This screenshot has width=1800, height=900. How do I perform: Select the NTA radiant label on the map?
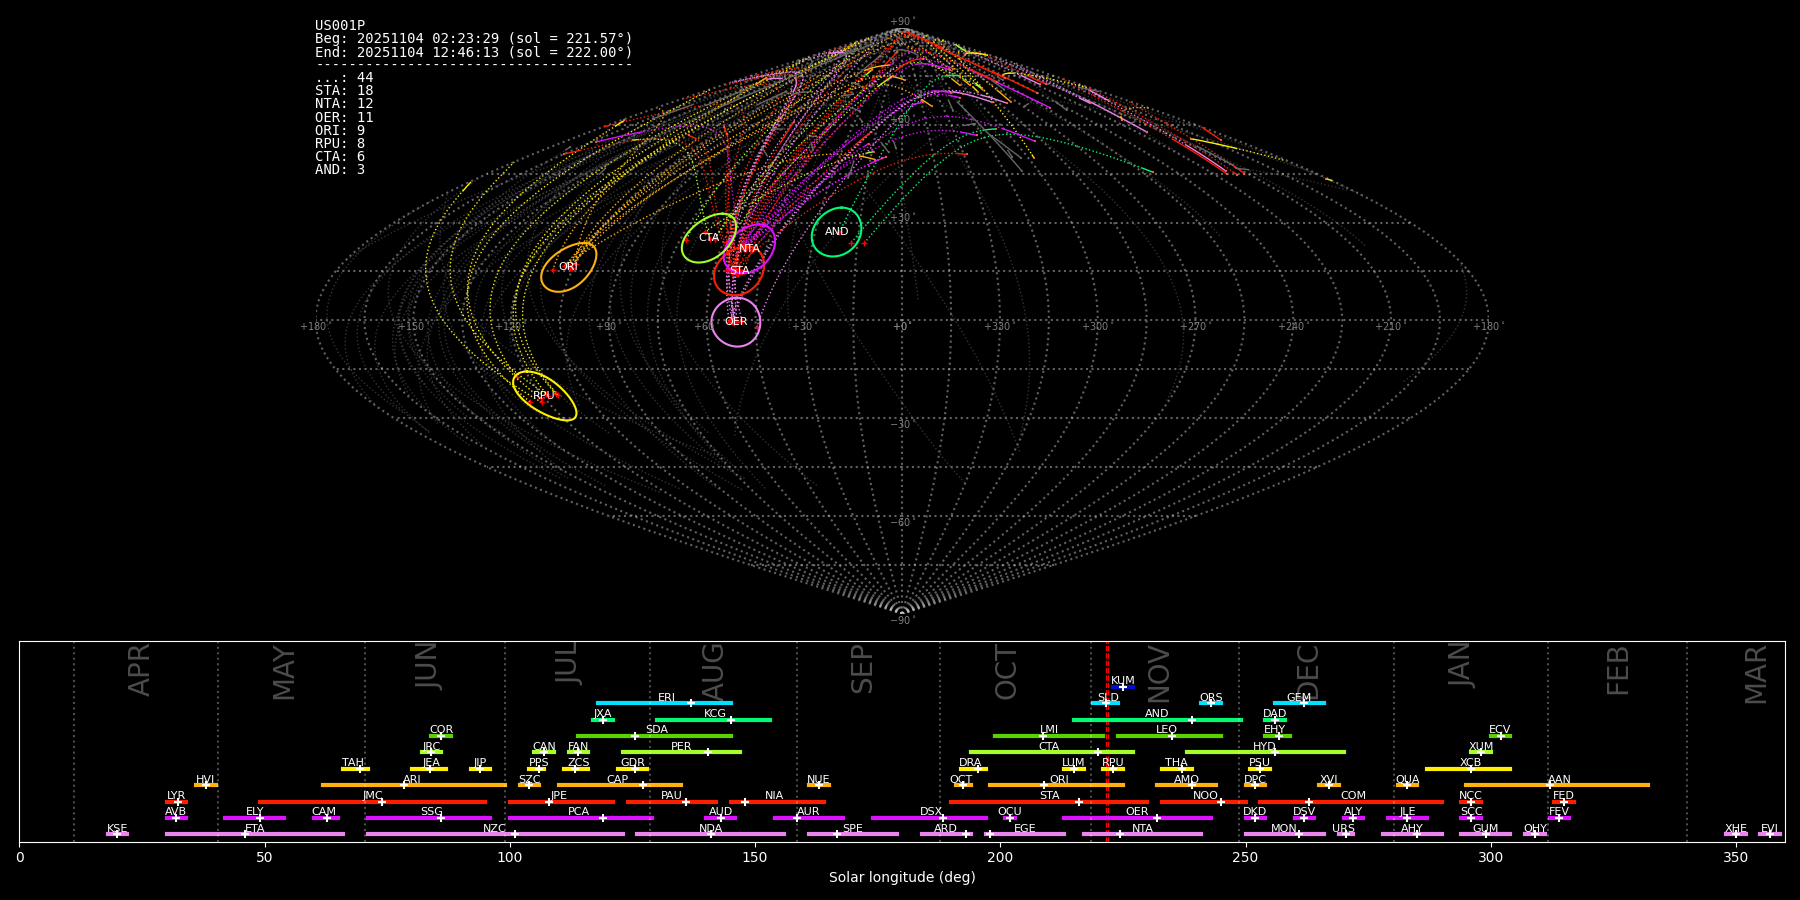tap(749, 249)
